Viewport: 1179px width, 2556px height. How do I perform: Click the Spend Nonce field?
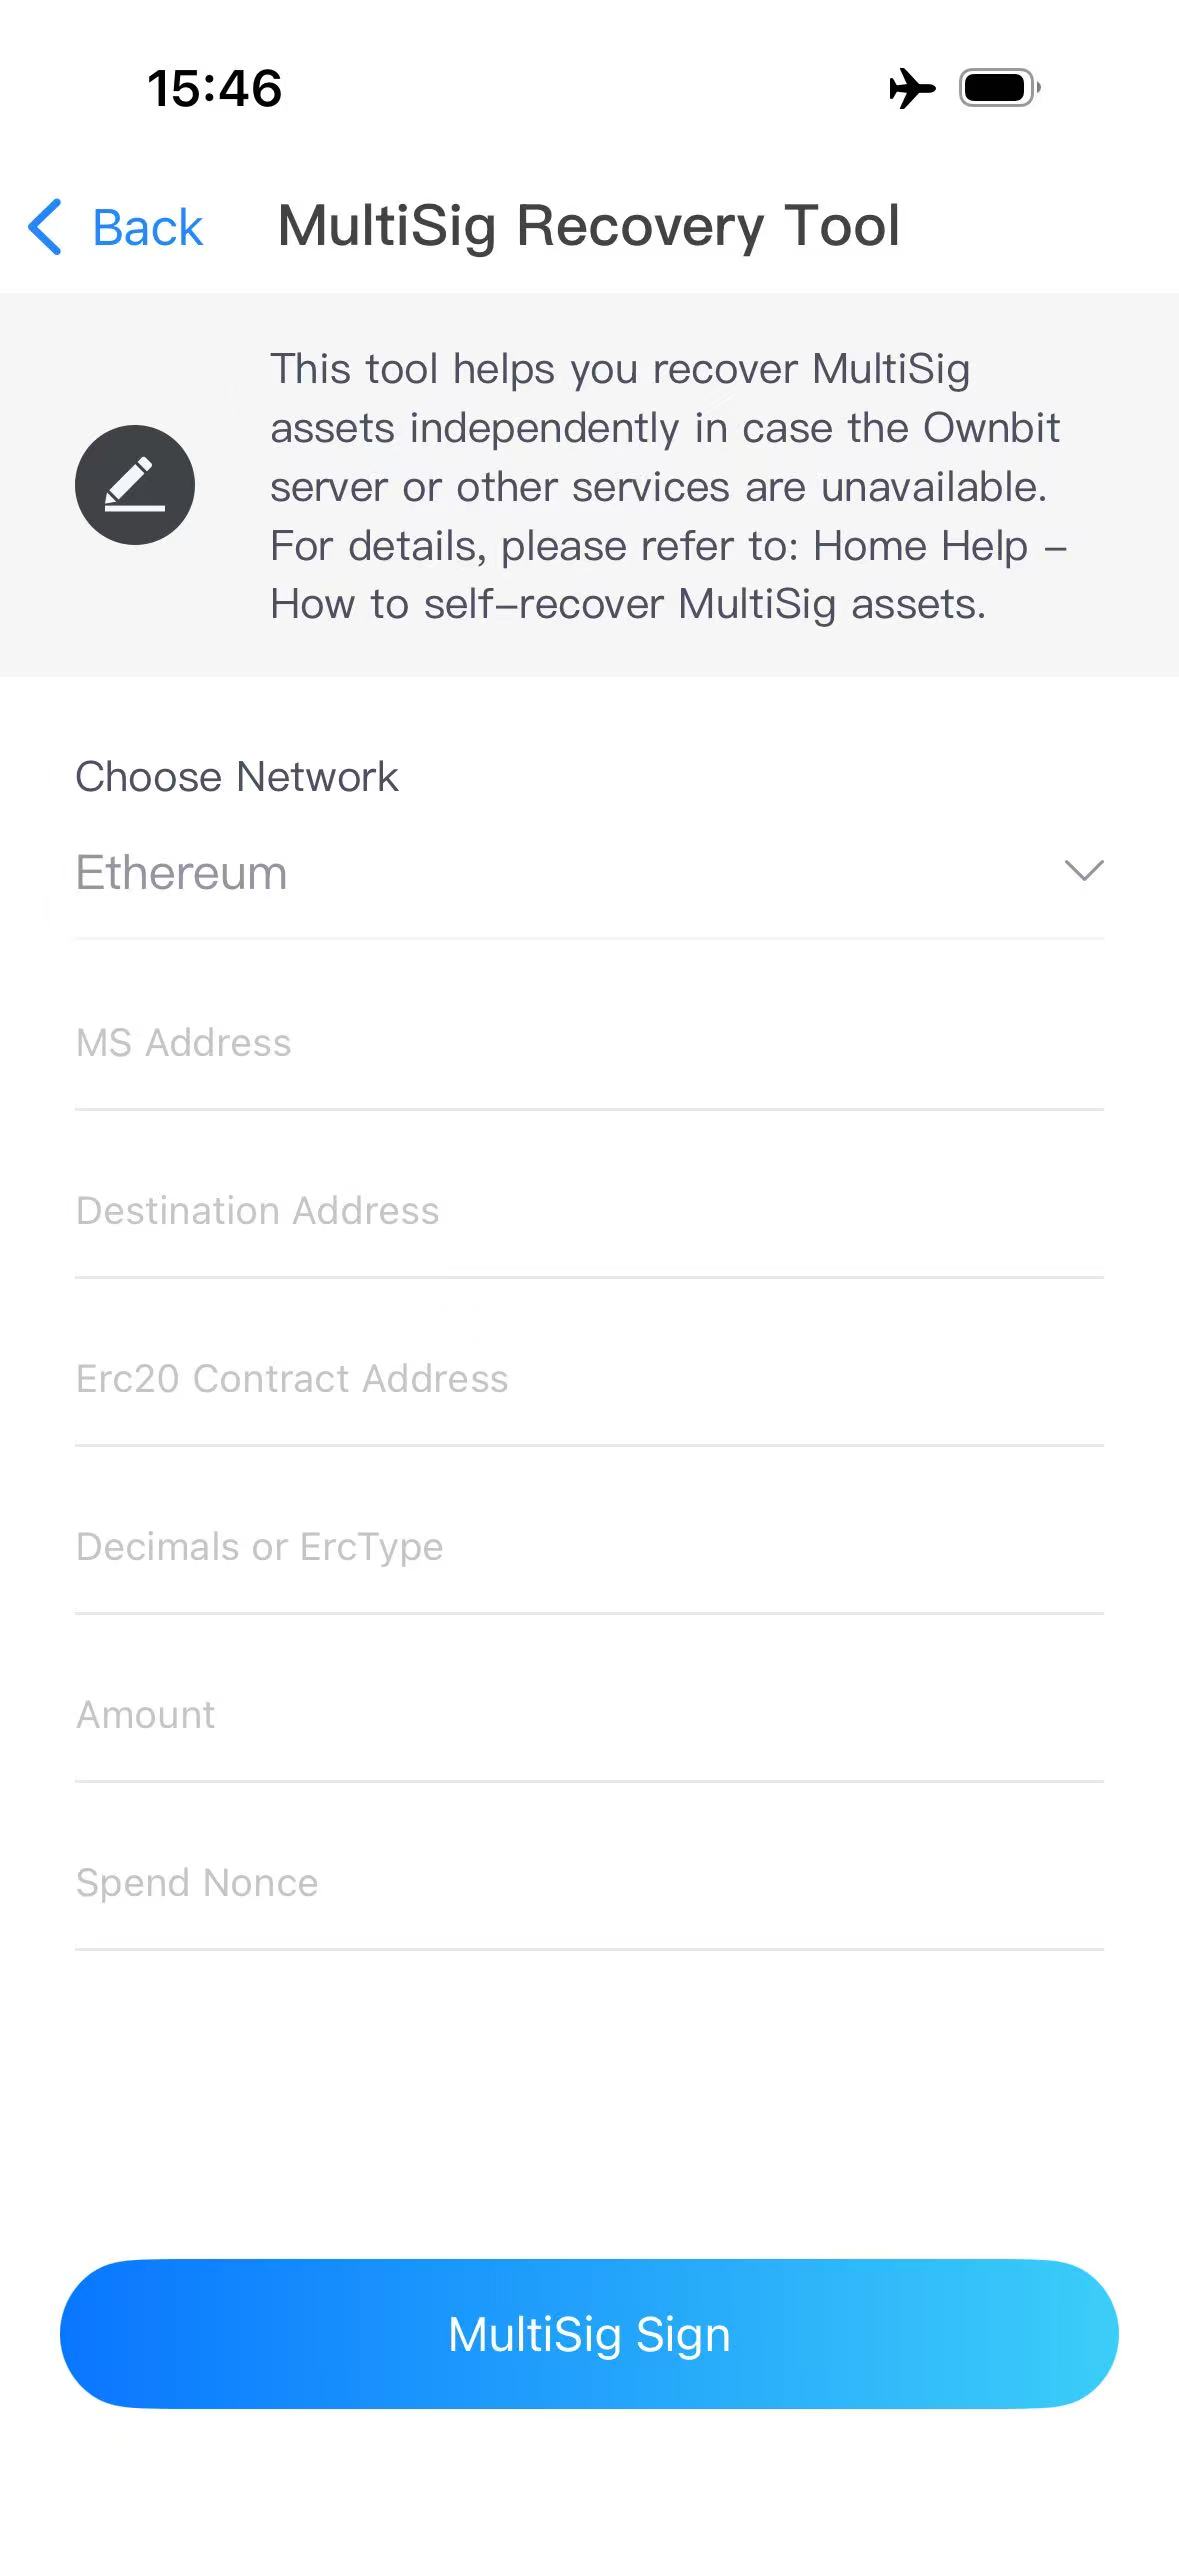click(588, 1883)
